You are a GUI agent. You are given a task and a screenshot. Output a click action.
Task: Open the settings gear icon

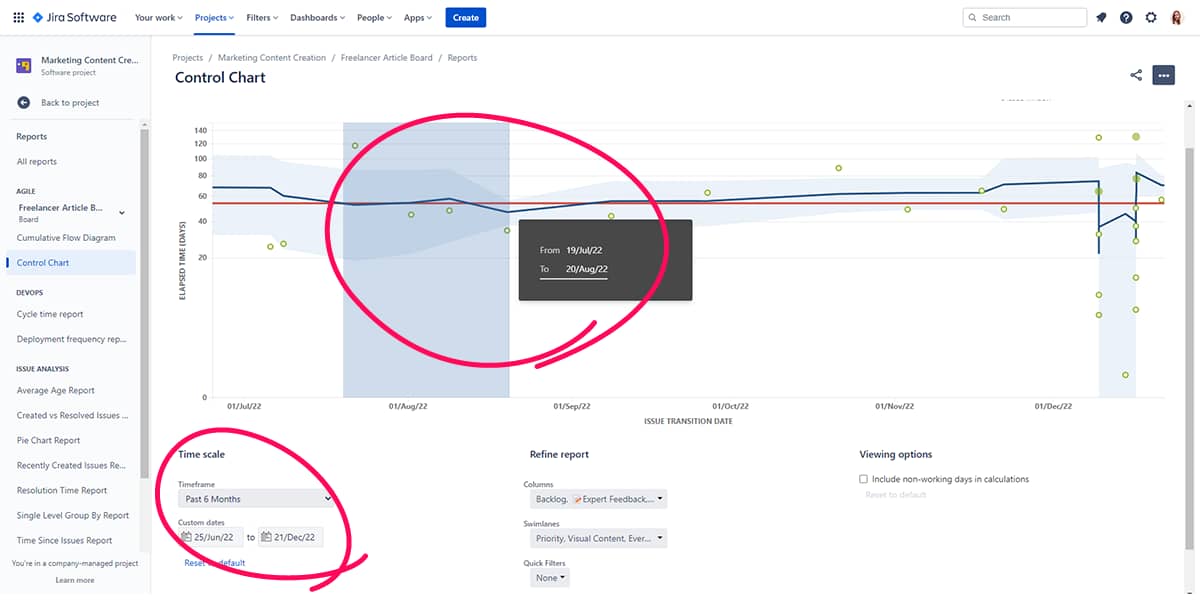coord(1151,17)
